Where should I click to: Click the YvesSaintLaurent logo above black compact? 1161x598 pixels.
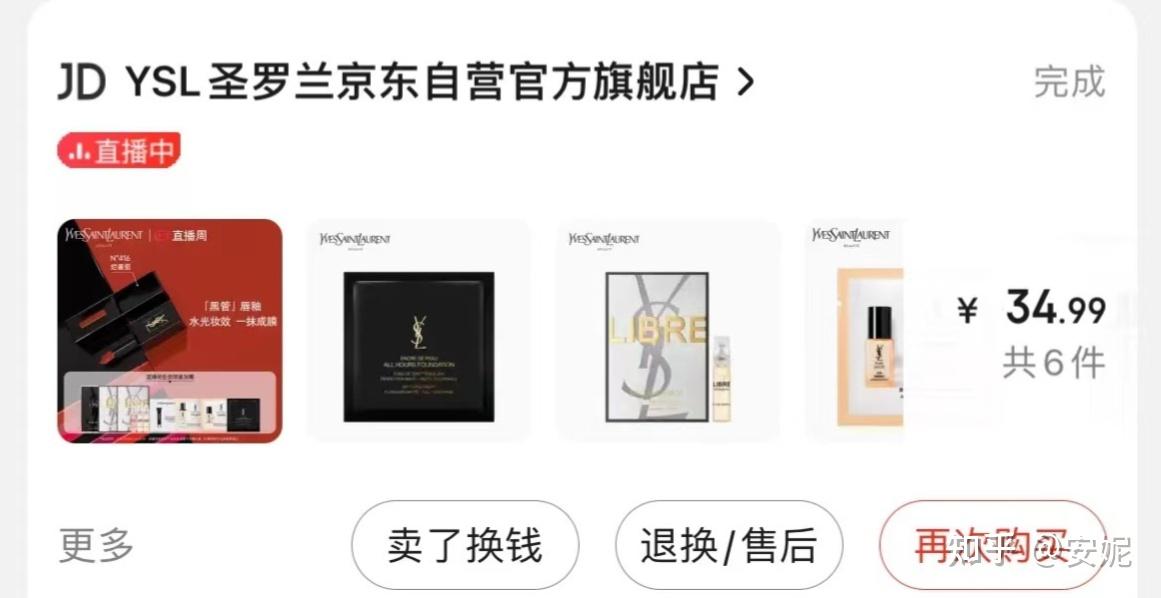(355, 239)
